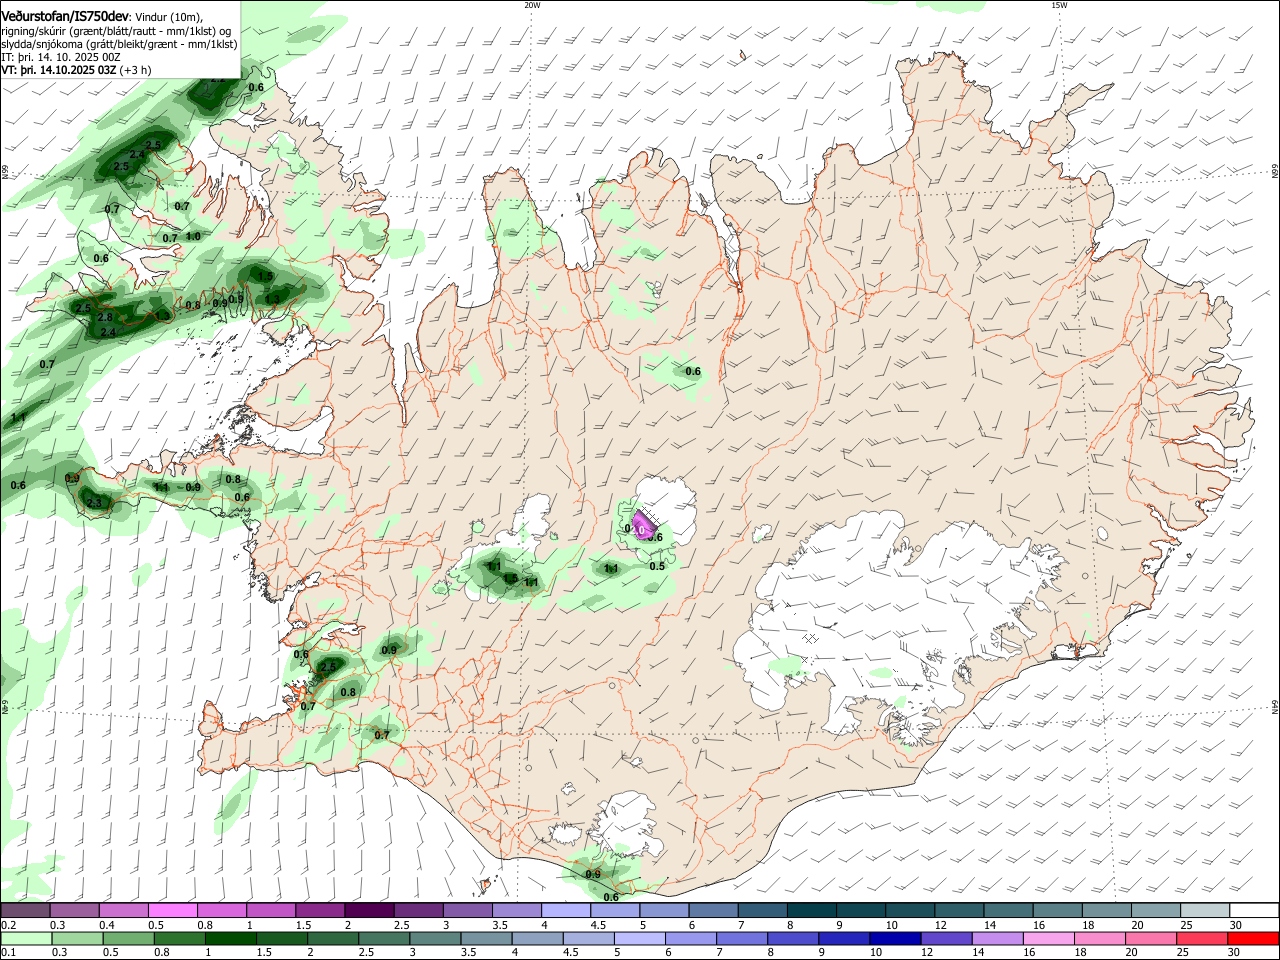Click the 0.1 pale green rain legend swatch
The image size is (1280, 960).
pyautogui.click(x=25, y=938)
